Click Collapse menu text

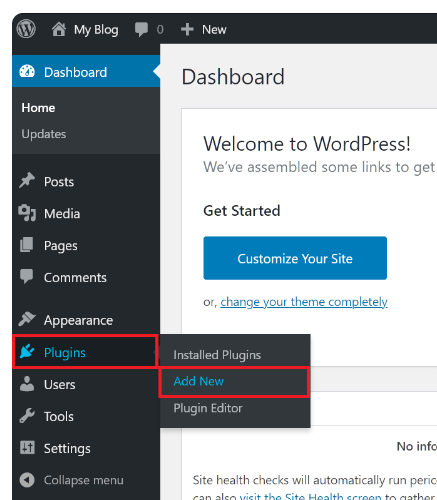[84, 480]
